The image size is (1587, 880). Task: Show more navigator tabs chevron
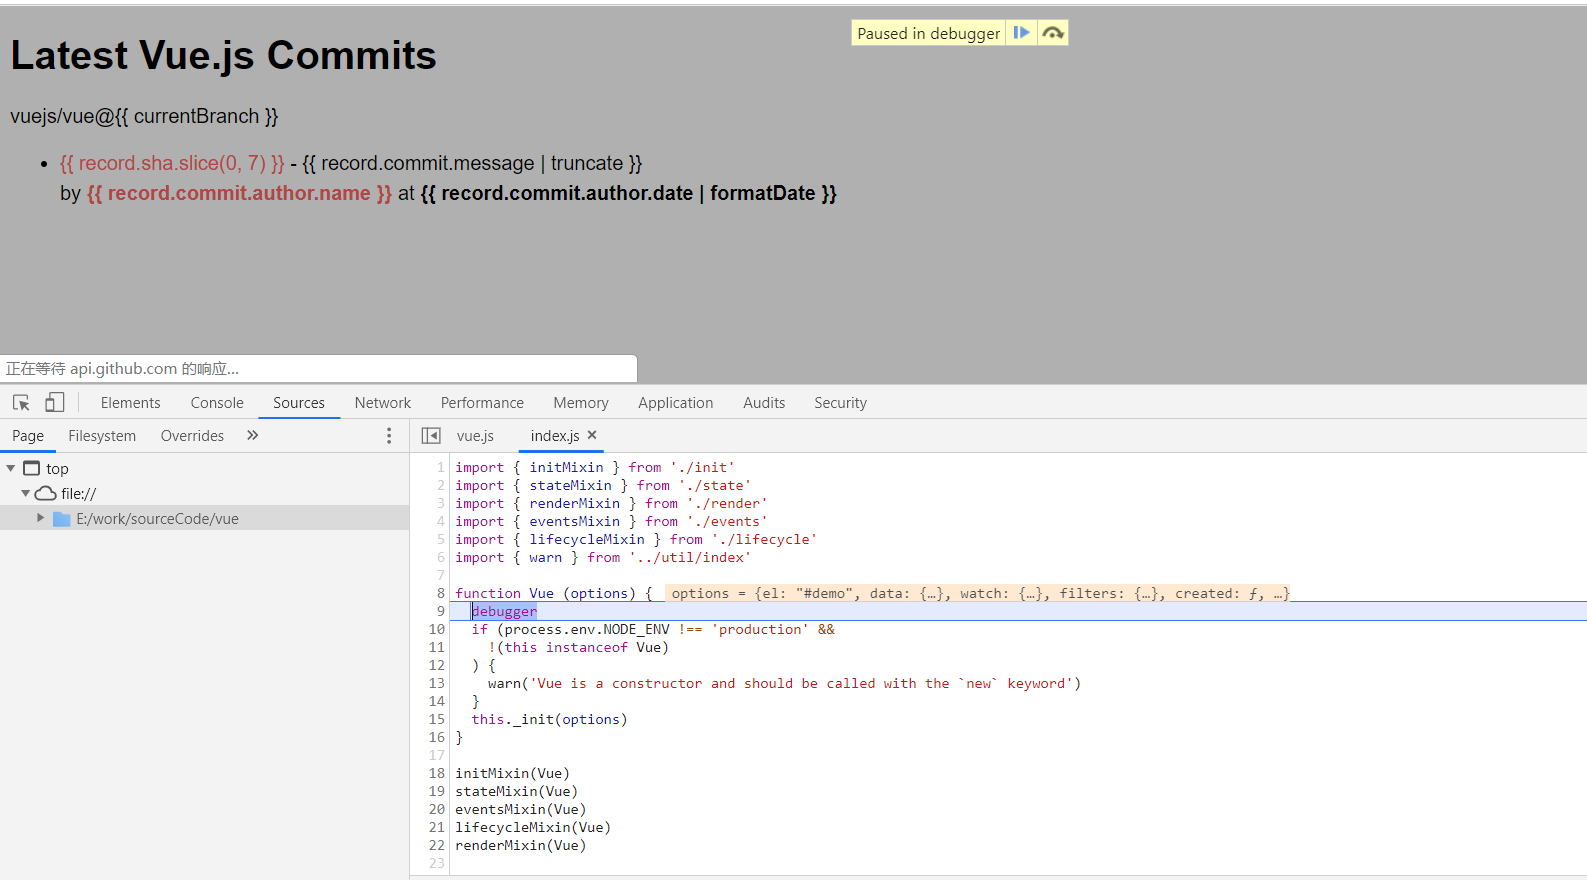pos(253,435)
